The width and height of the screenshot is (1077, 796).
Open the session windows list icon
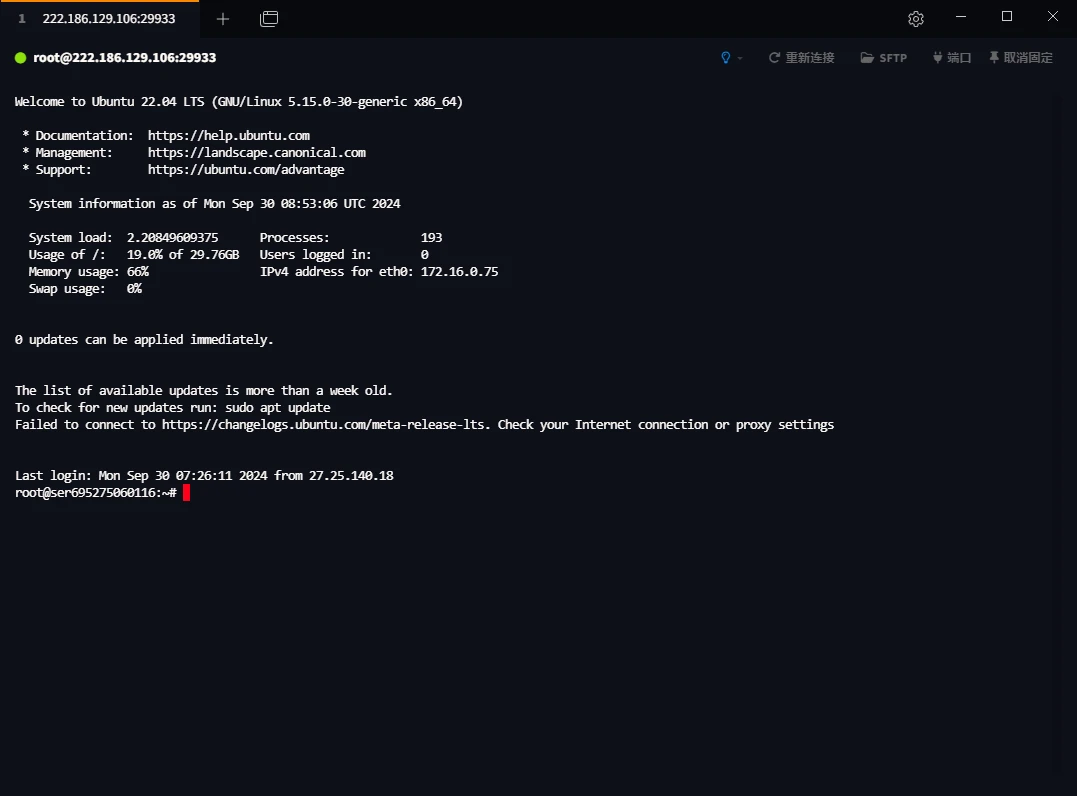269,19
